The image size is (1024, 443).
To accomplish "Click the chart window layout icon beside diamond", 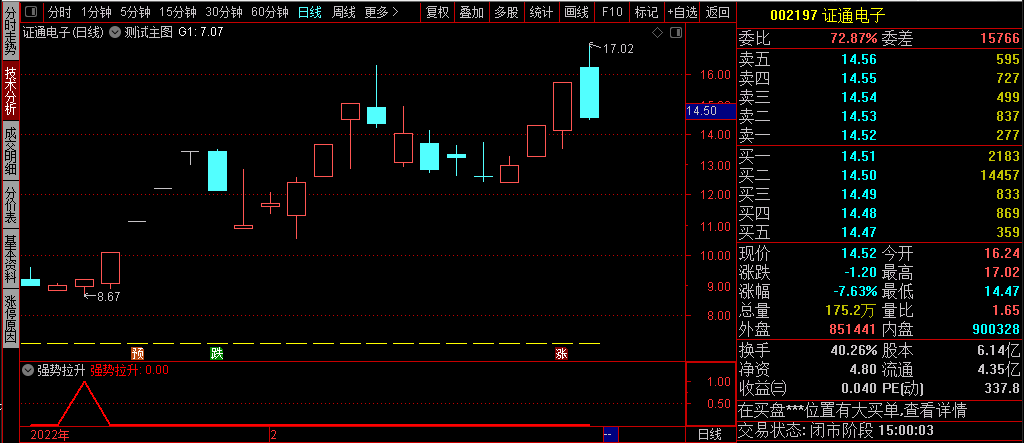I will pyautogui.click(x=675, y=32).
